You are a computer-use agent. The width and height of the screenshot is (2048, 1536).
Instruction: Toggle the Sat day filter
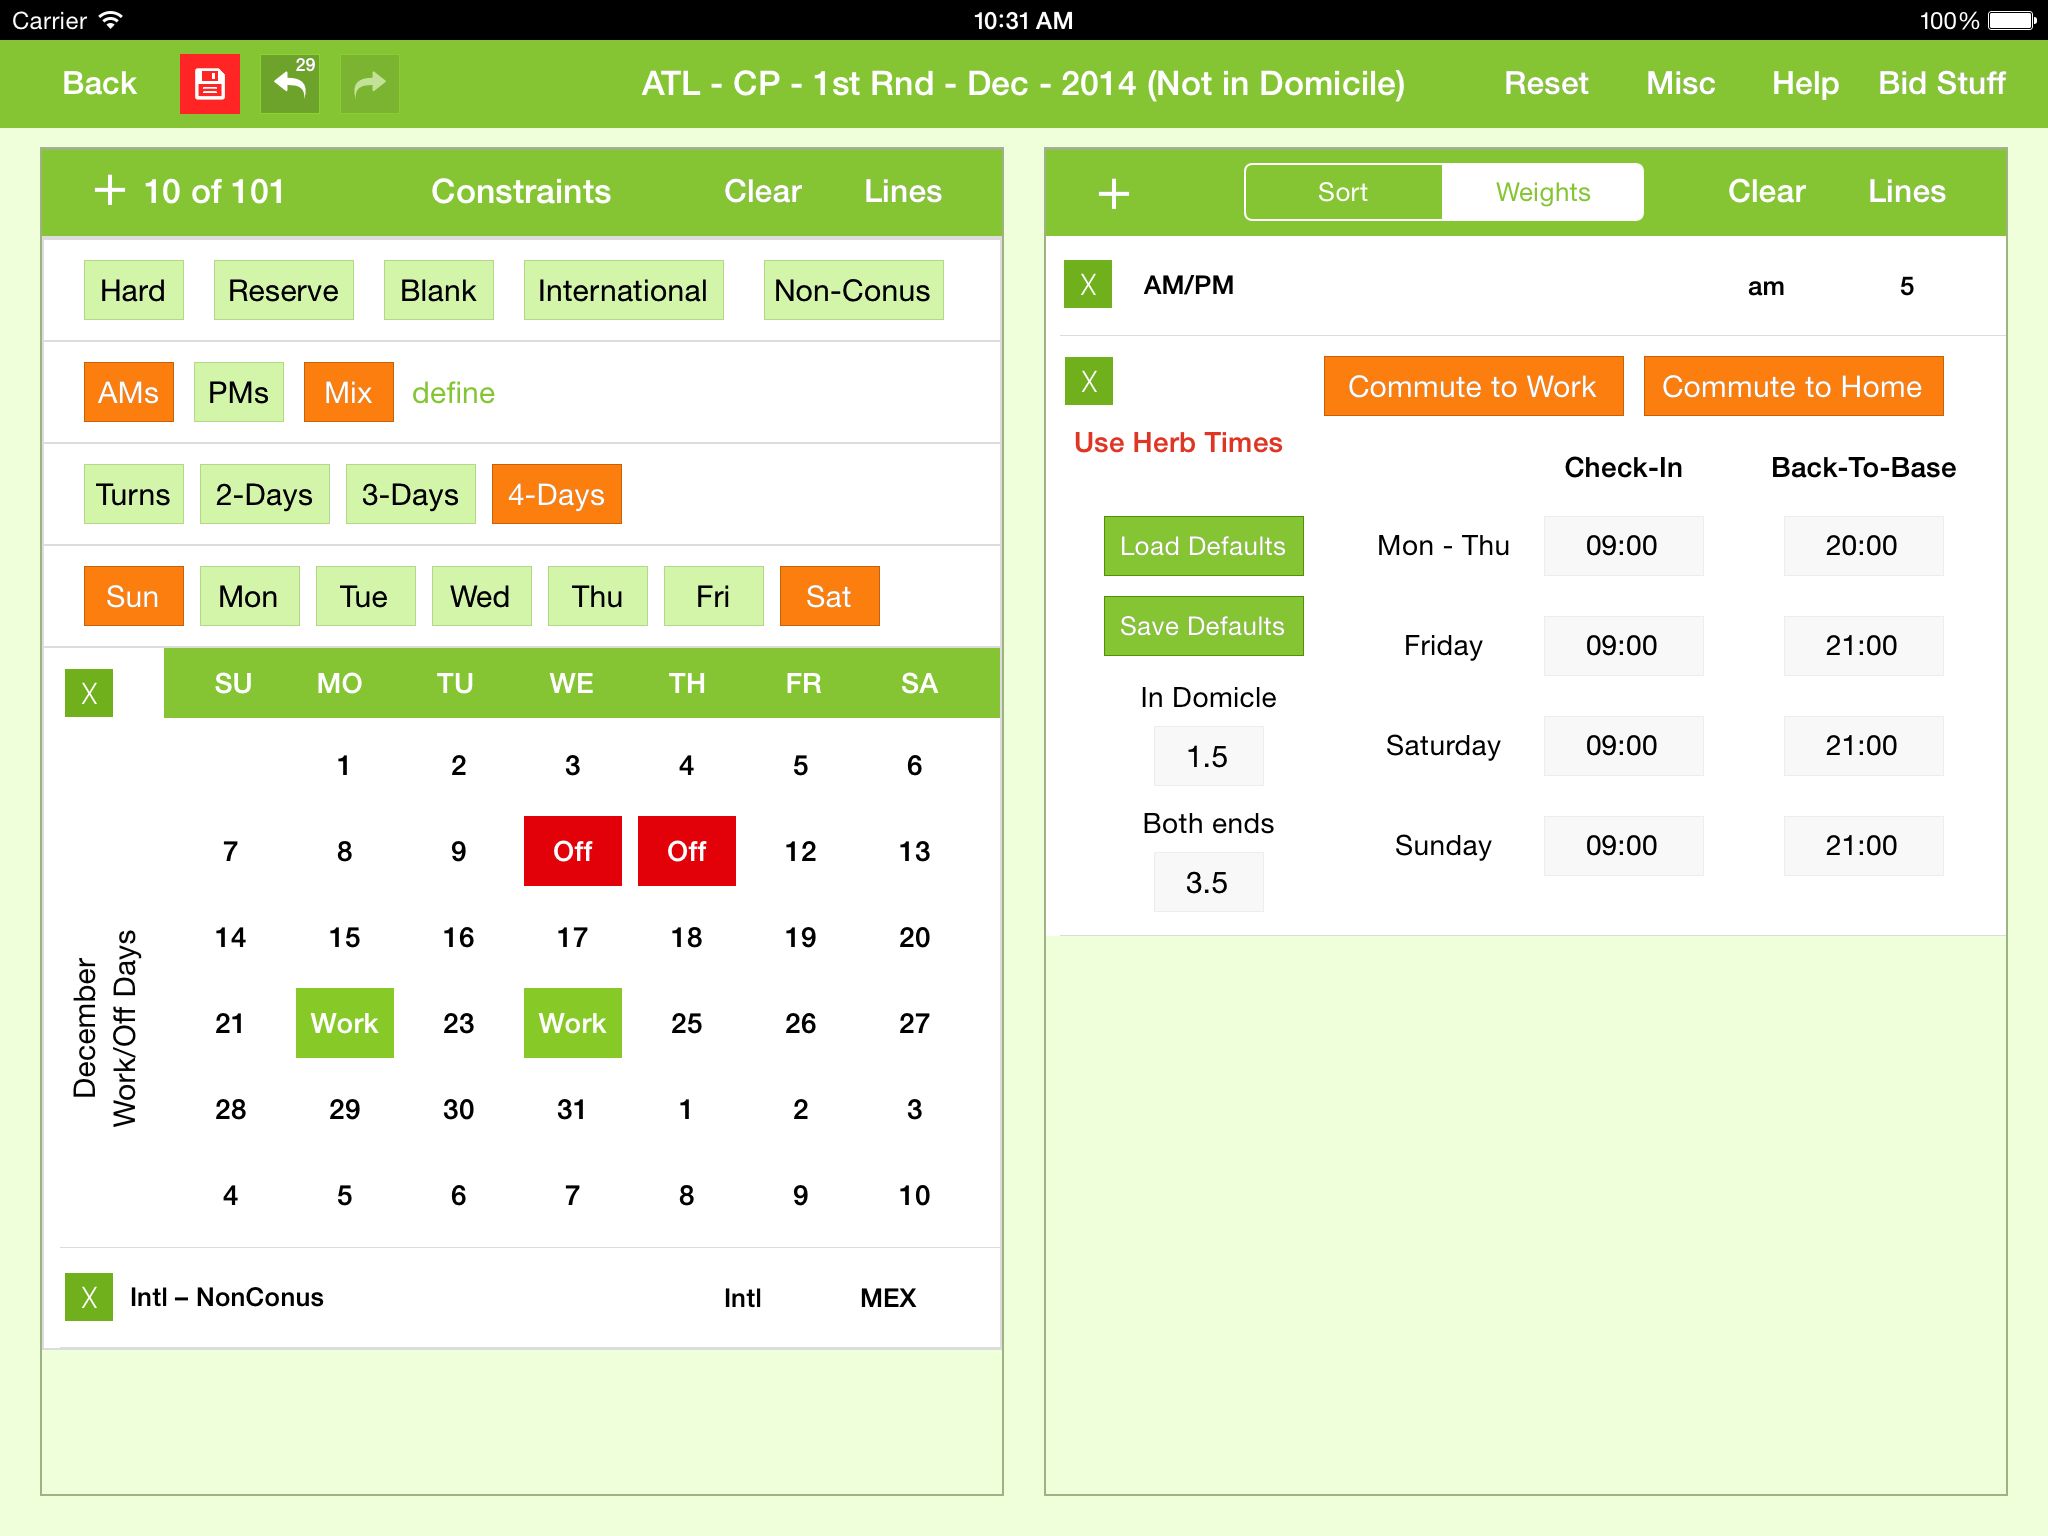(x=829, y=596)
